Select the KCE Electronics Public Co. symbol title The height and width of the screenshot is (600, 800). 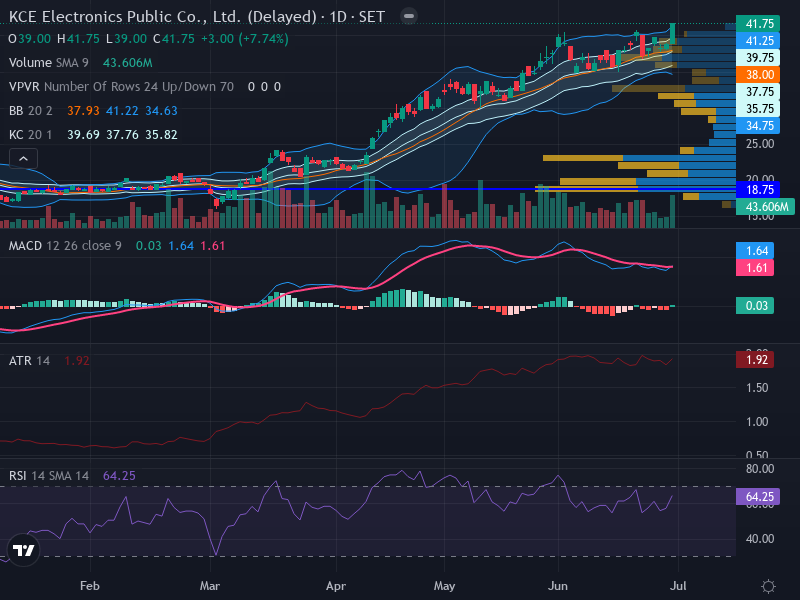(x=197, y=16)
